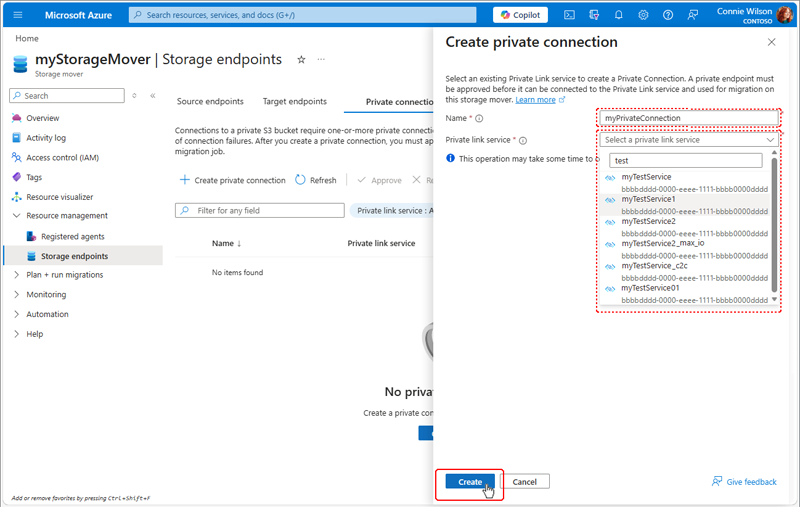Open the help question mark icon

click(x=668, y=15)
